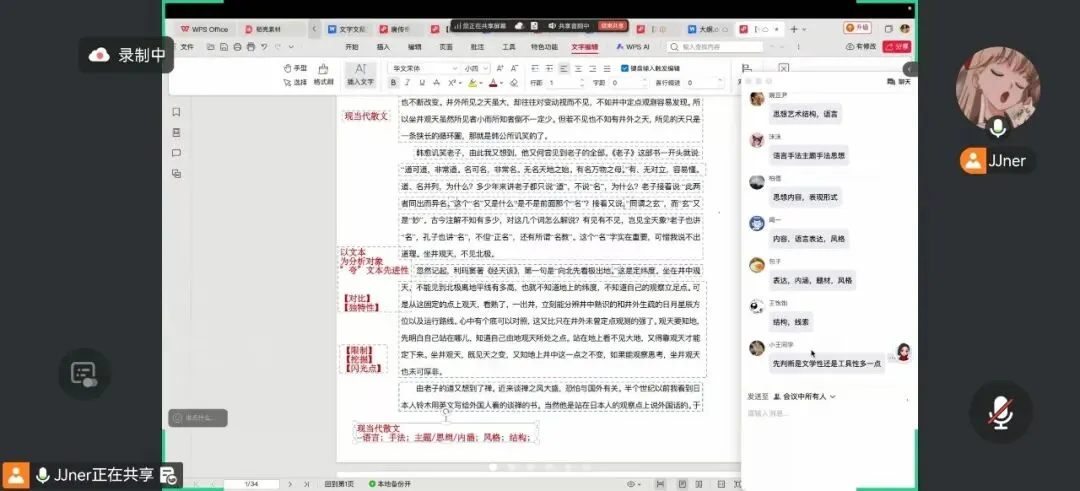Toggle the subtitles/captions round button on left
The height and width of the screenshot is (491, 1080).
click(84, 374)
